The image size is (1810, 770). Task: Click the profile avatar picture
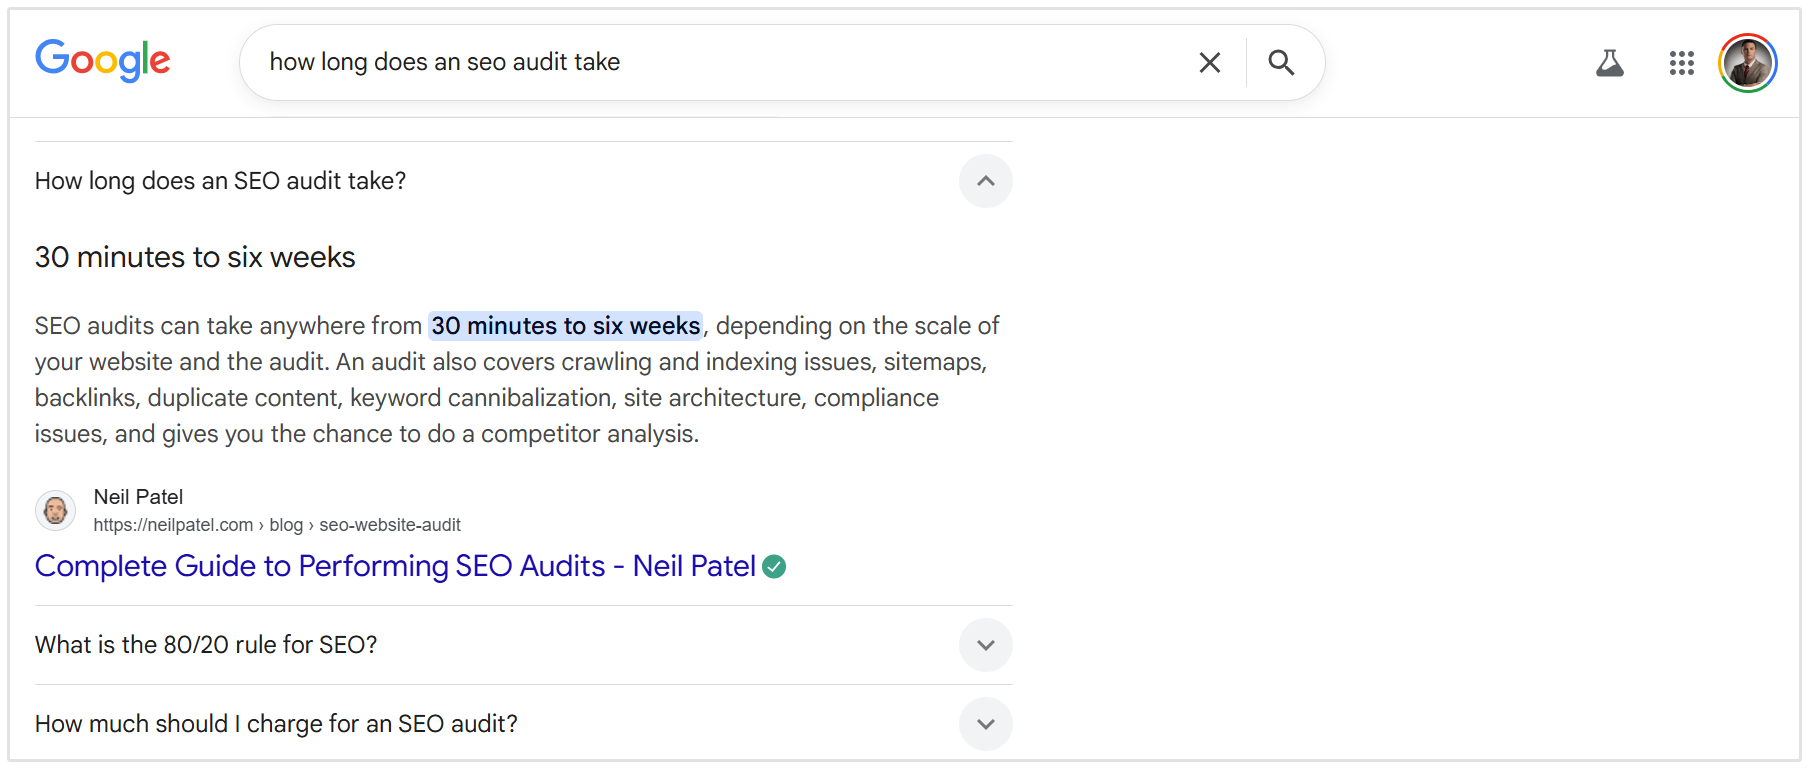(x=1749, y=62)
